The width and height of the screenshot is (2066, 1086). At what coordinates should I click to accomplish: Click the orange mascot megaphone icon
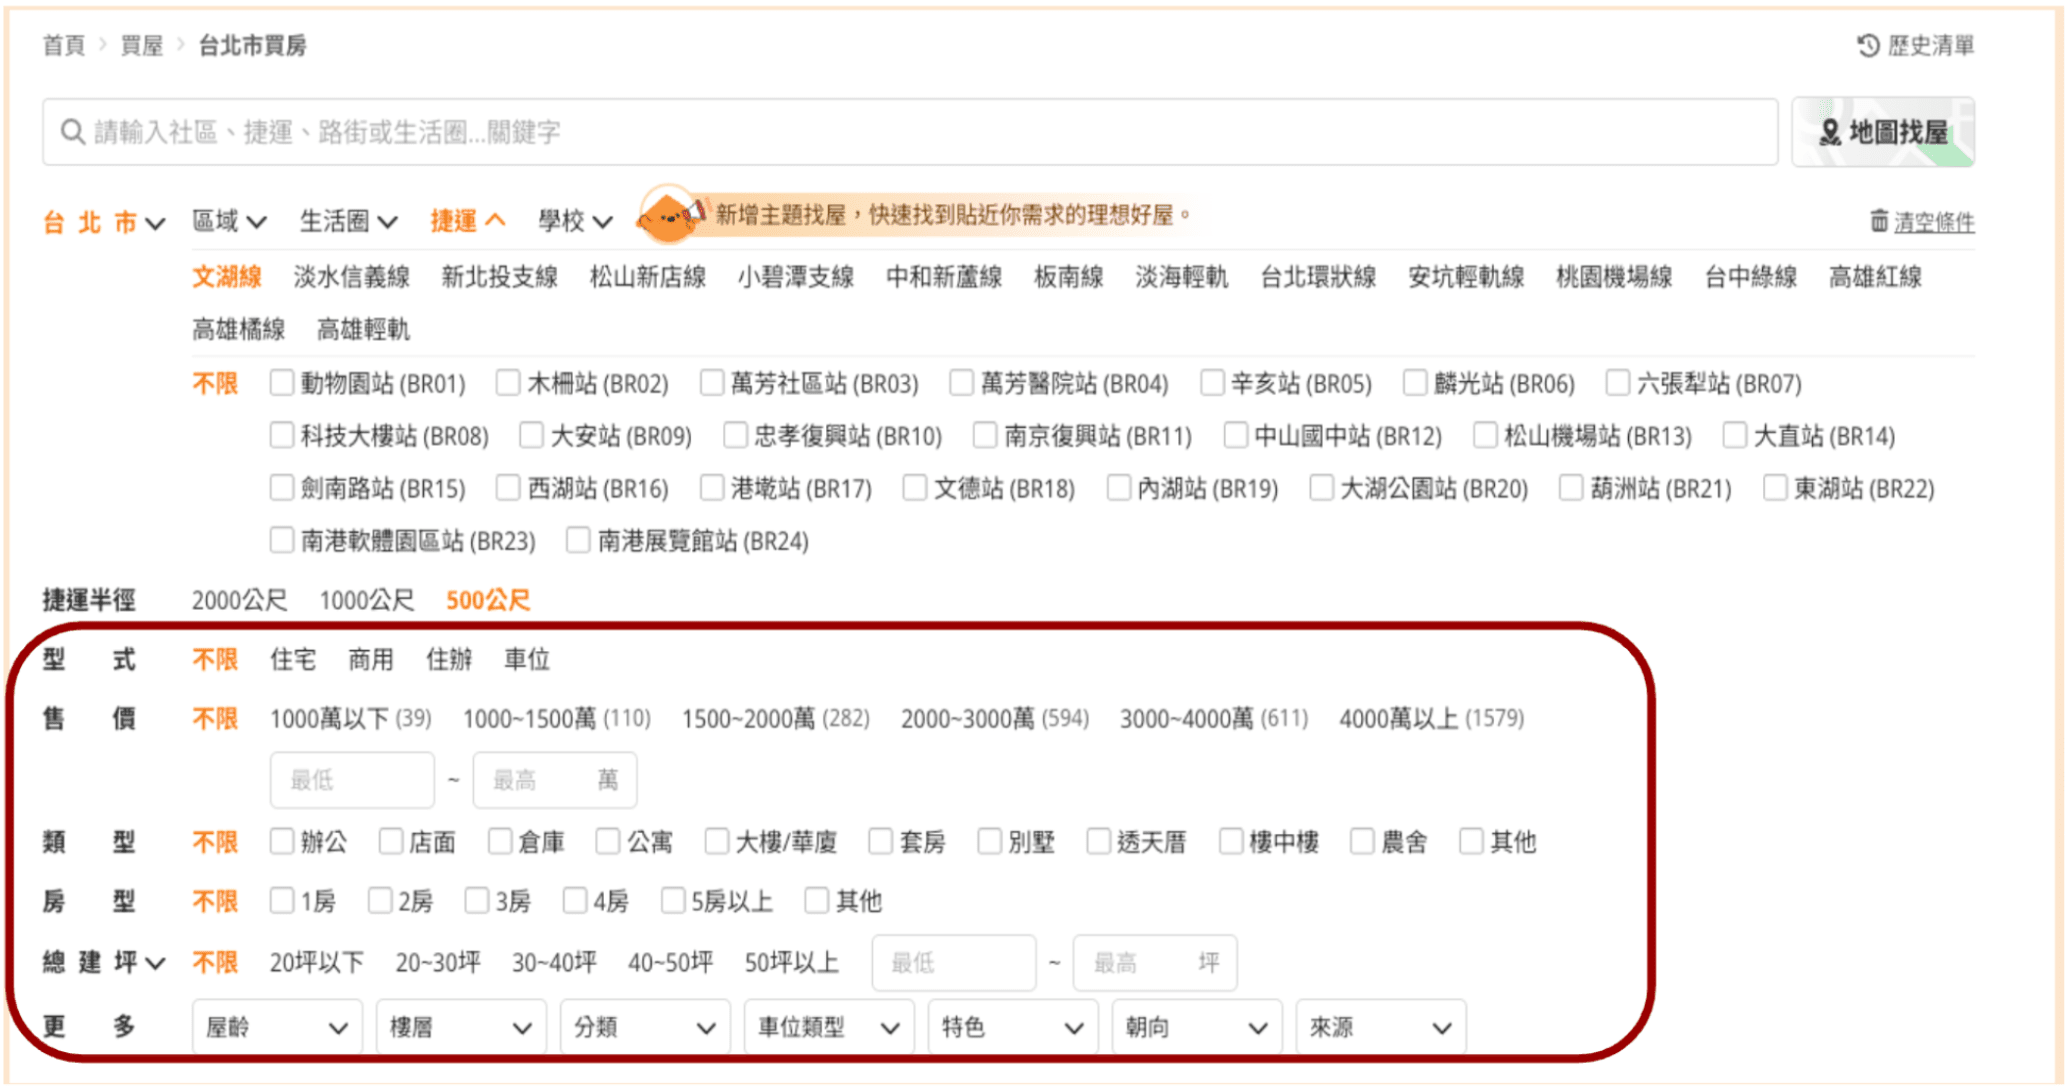(x=670, y=215)
